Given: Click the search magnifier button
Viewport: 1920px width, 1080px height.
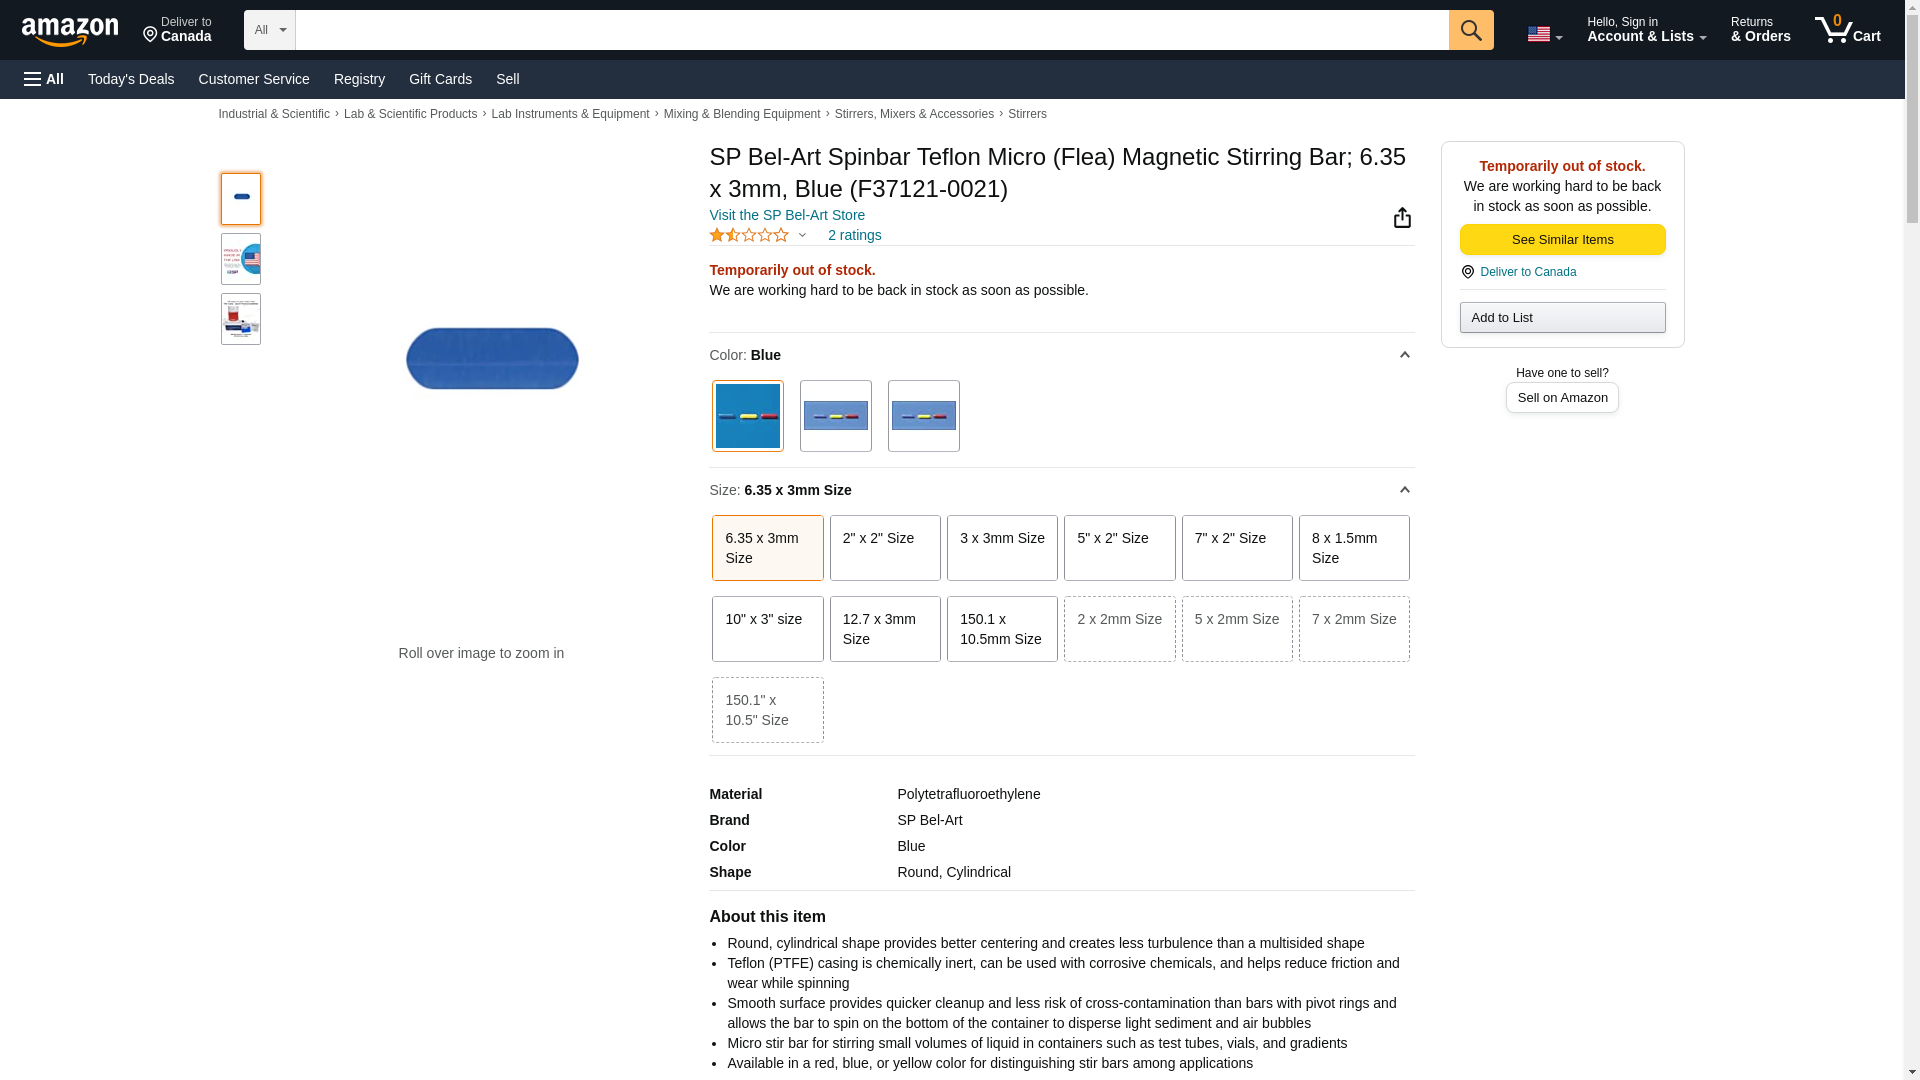Looking at the screenshot, I should [x=1470, y=30].
